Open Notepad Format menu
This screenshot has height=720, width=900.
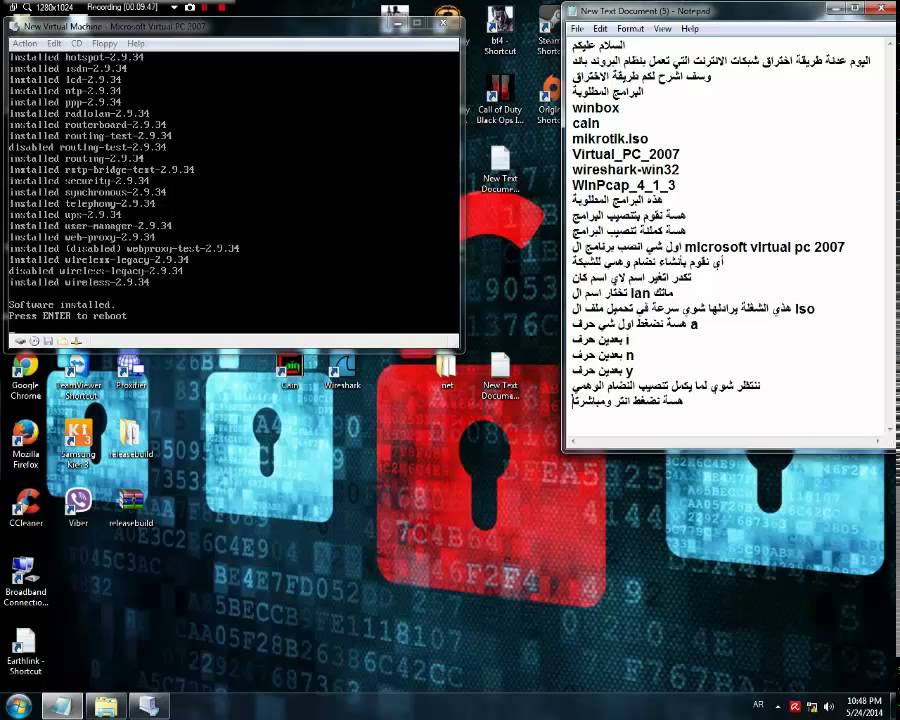pos(630,29)
